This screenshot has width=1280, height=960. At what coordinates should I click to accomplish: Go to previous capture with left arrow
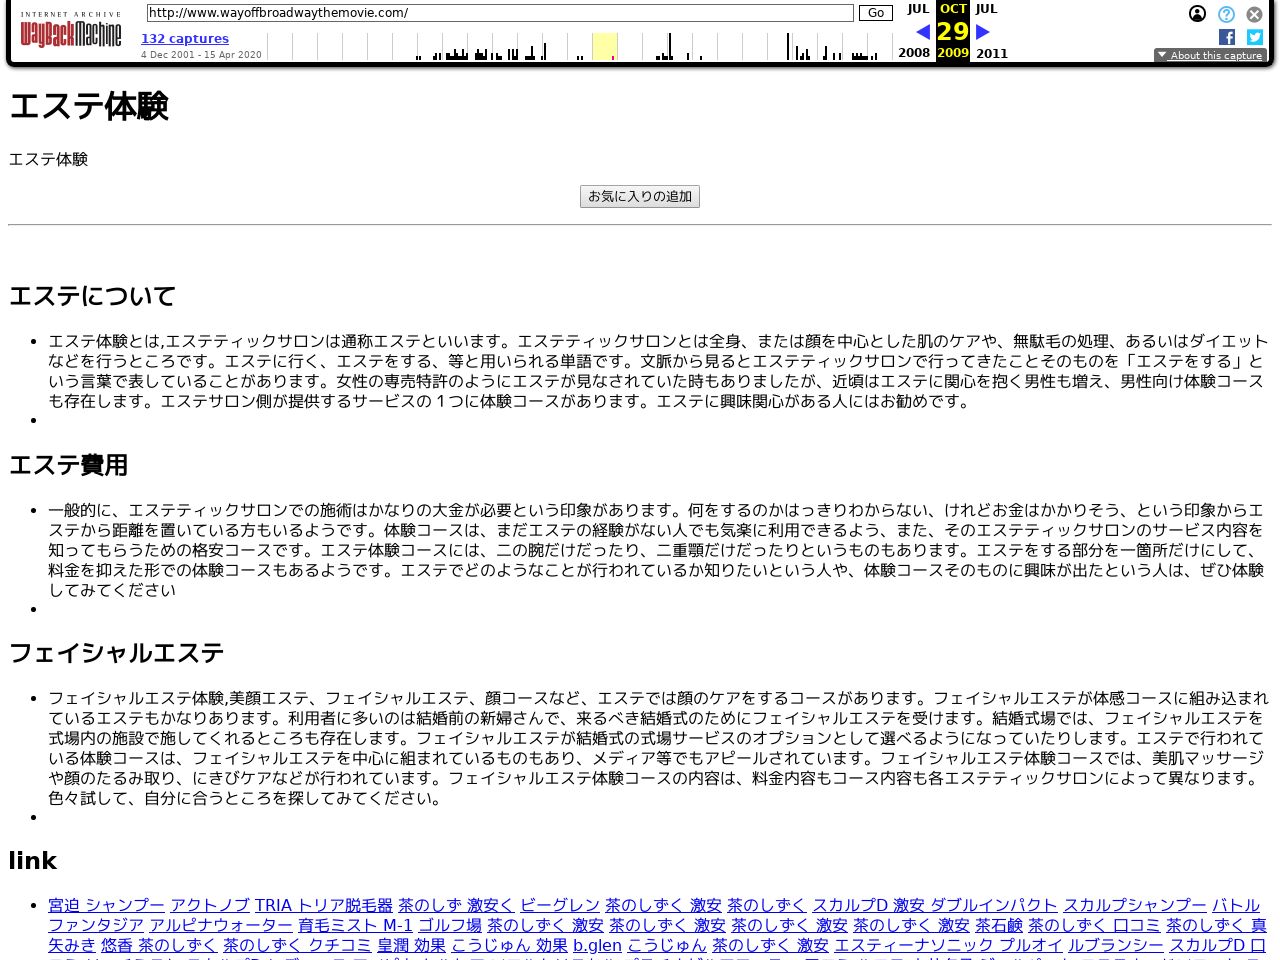(x=922, y=32)
